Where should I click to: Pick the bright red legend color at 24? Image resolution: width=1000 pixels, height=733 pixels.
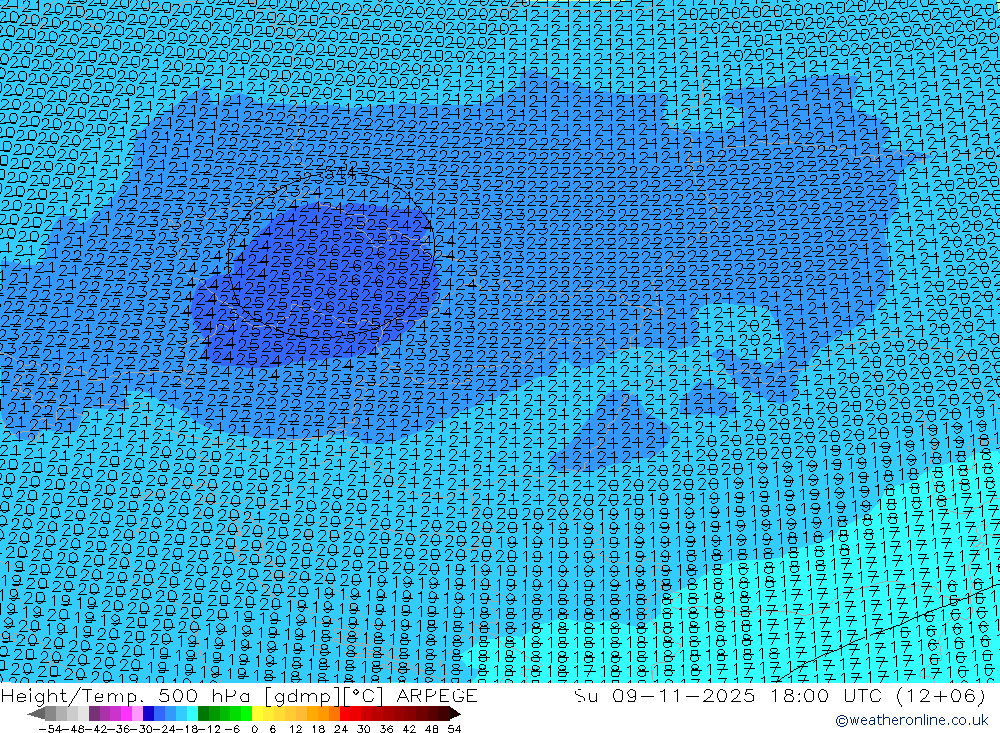tap(345, 714)
